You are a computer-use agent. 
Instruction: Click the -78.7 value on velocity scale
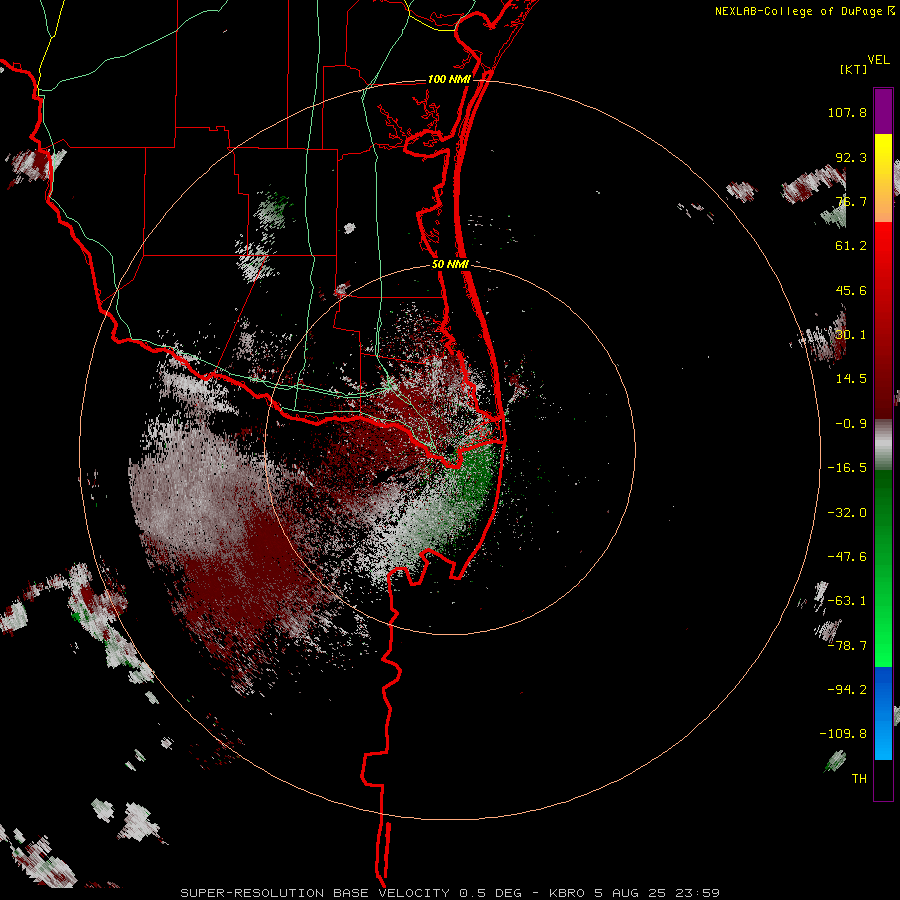(847, 646)
